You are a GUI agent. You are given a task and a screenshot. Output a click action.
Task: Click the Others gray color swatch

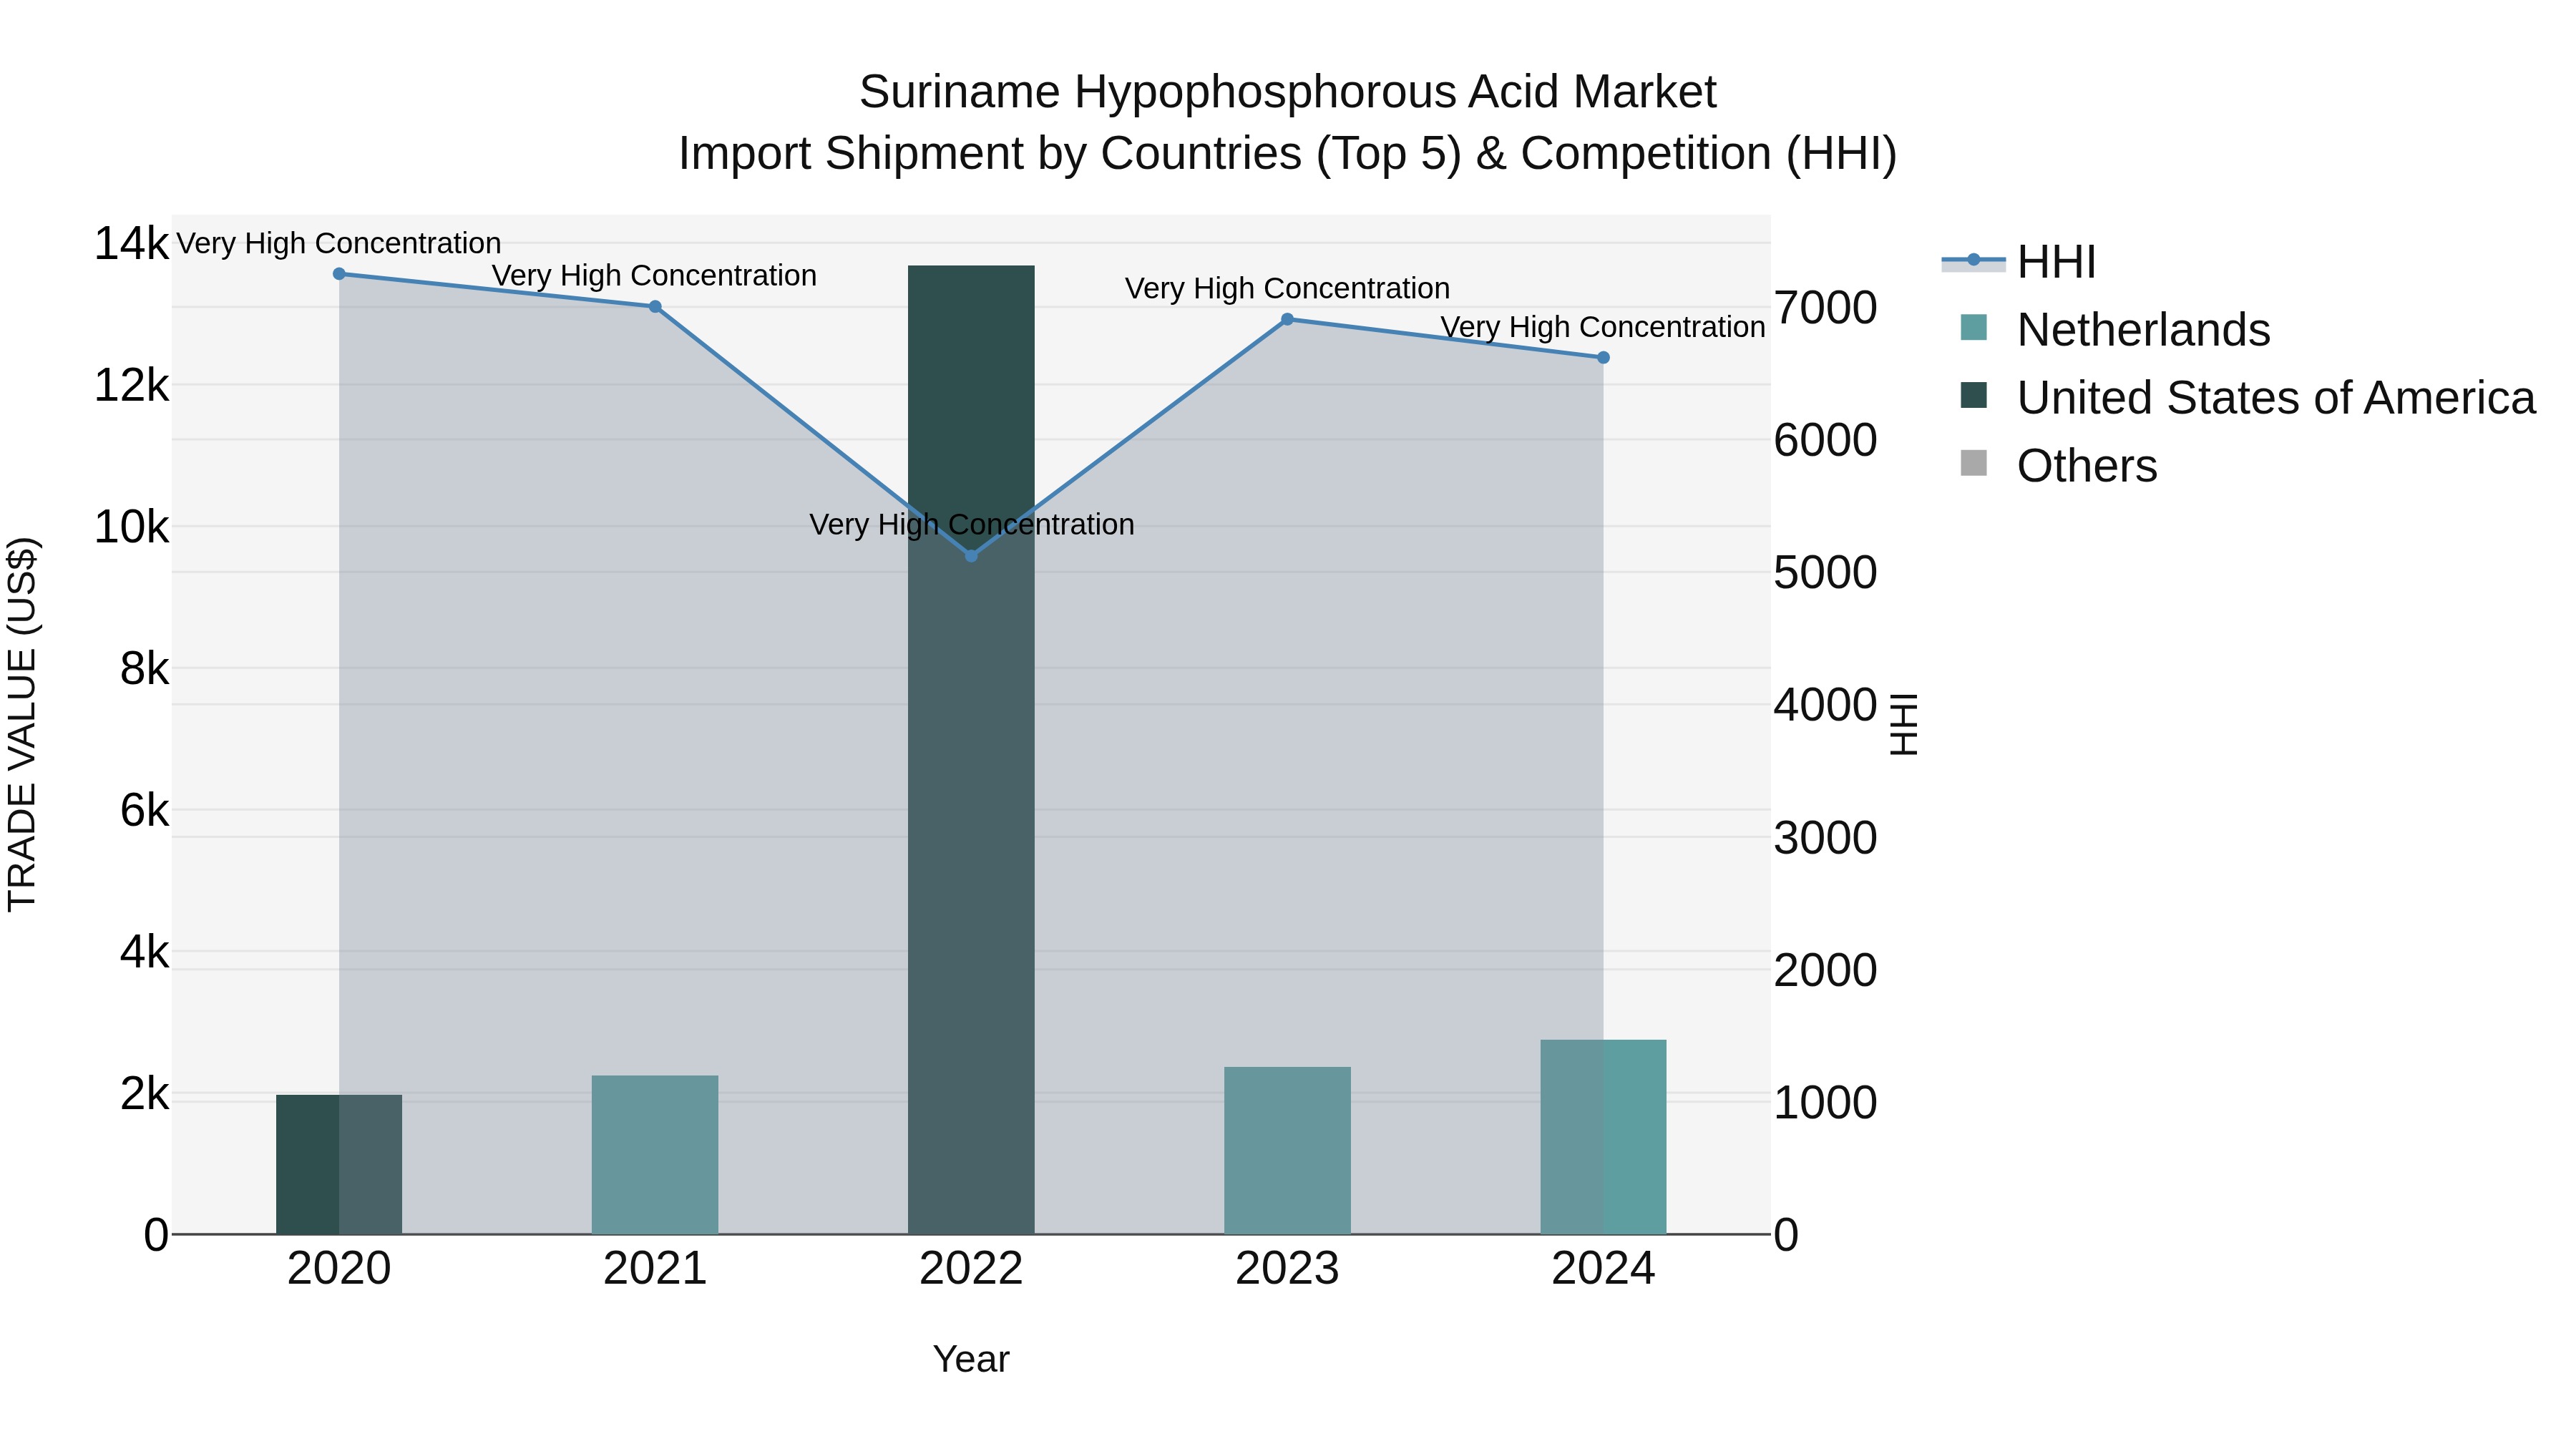tap(1974, 464)
